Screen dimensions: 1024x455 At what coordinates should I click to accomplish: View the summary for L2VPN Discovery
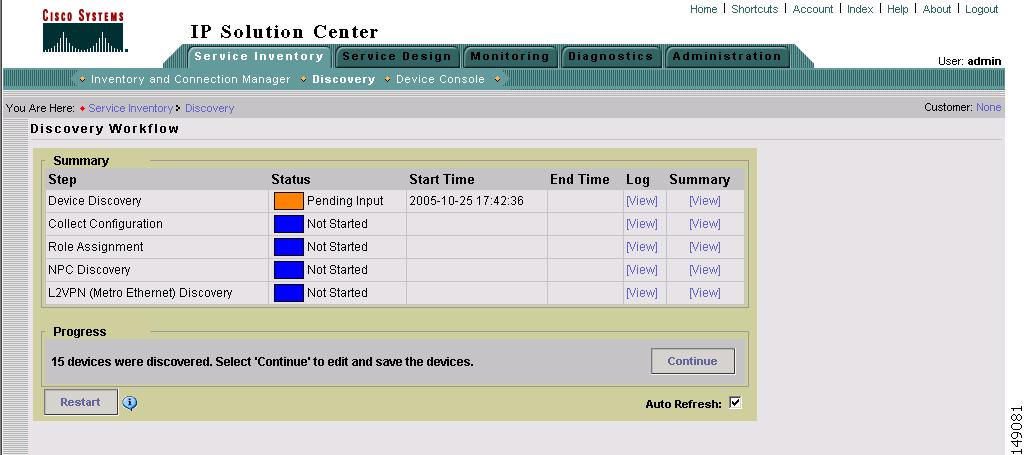705,292
